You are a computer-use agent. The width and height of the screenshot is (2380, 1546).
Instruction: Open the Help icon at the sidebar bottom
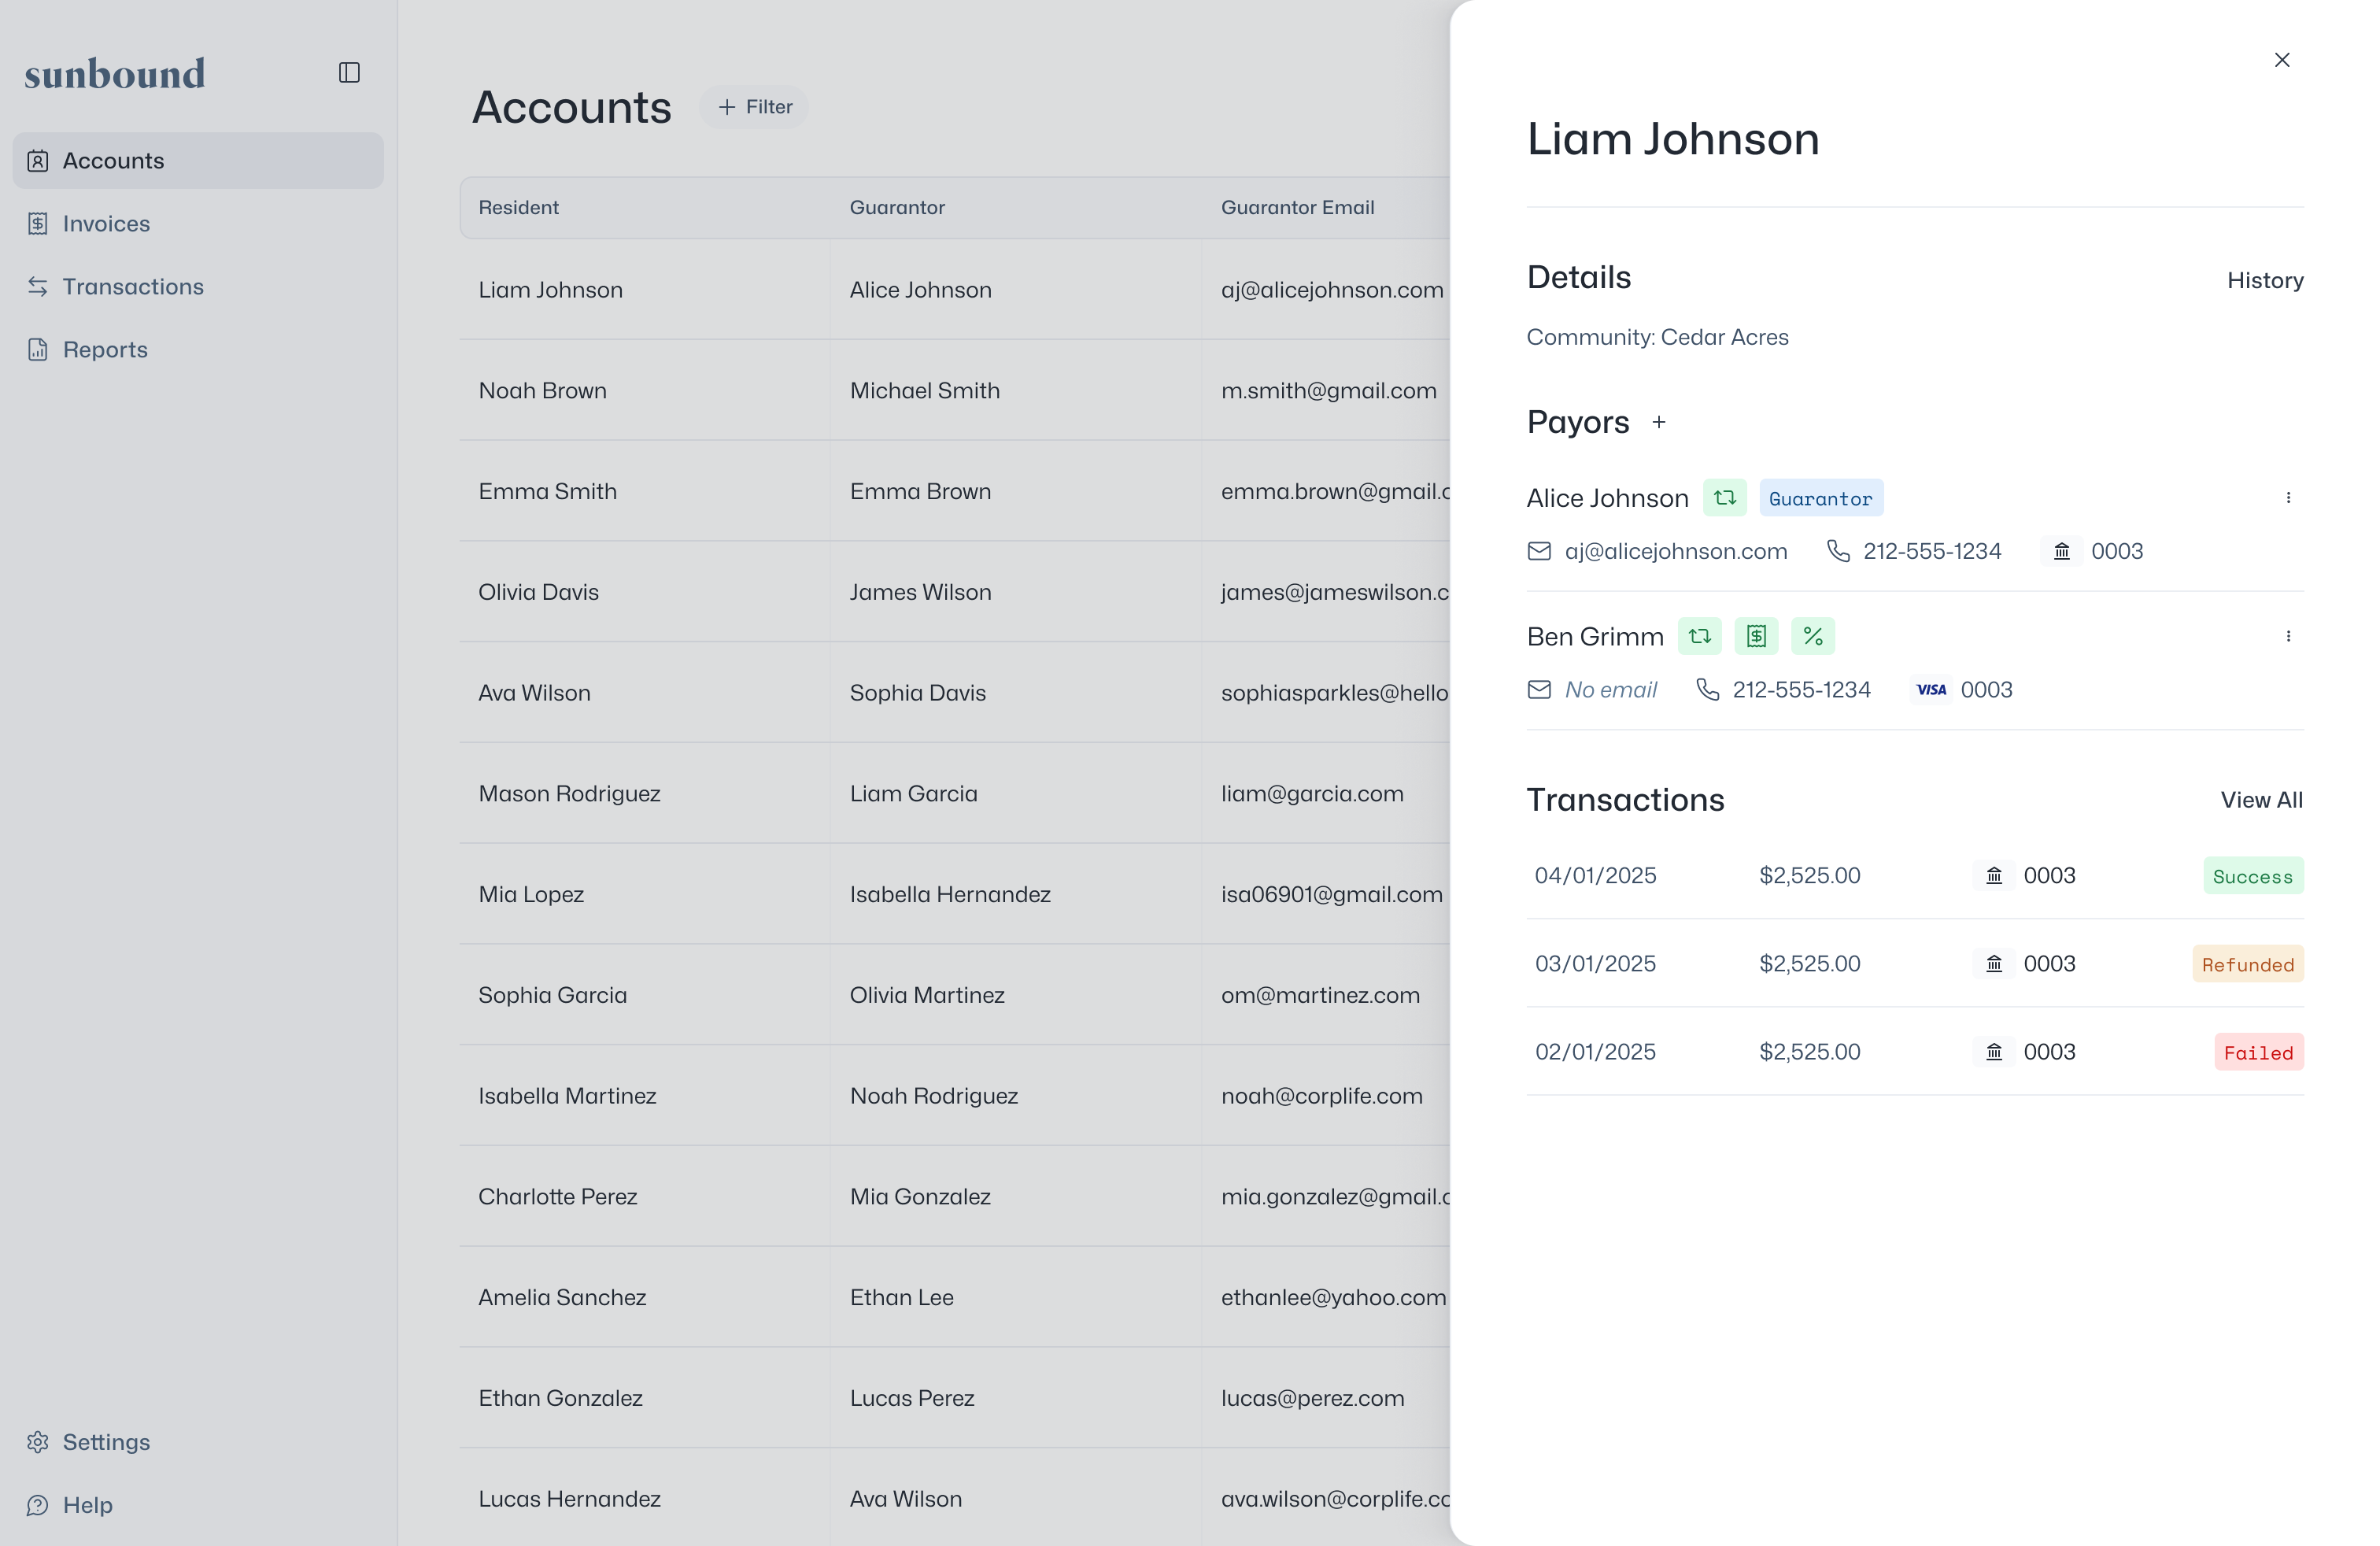(37, 1504)
